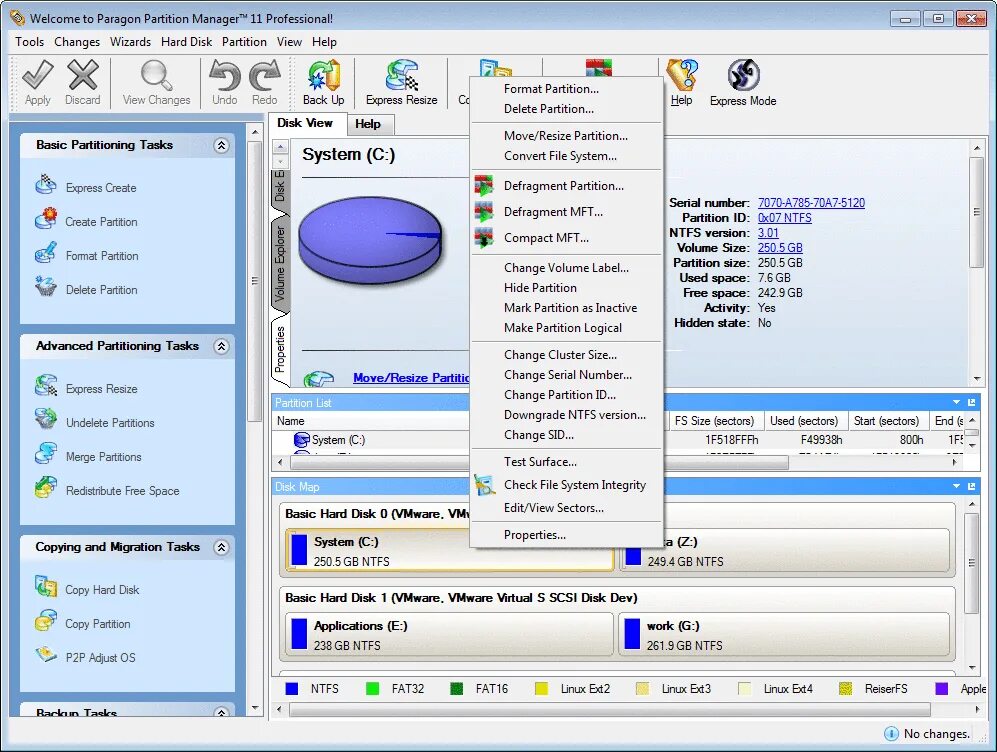The width and height of the screenshot is (997, 752).
Task: Click the serial number link 7070-A785-70A7-5120
Action: click(x=811, y=203)
